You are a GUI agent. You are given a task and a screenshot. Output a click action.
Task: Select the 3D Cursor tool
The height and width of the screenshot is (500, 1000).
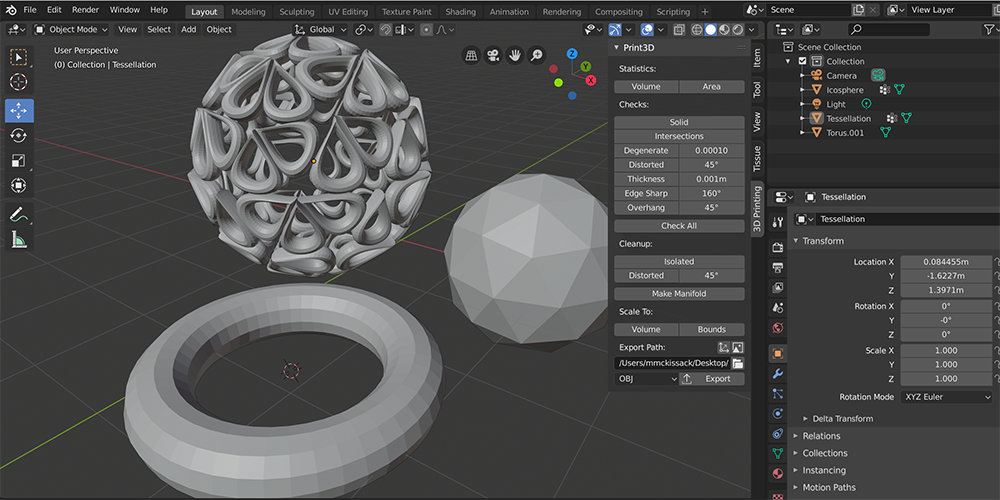tap(19, 82)
